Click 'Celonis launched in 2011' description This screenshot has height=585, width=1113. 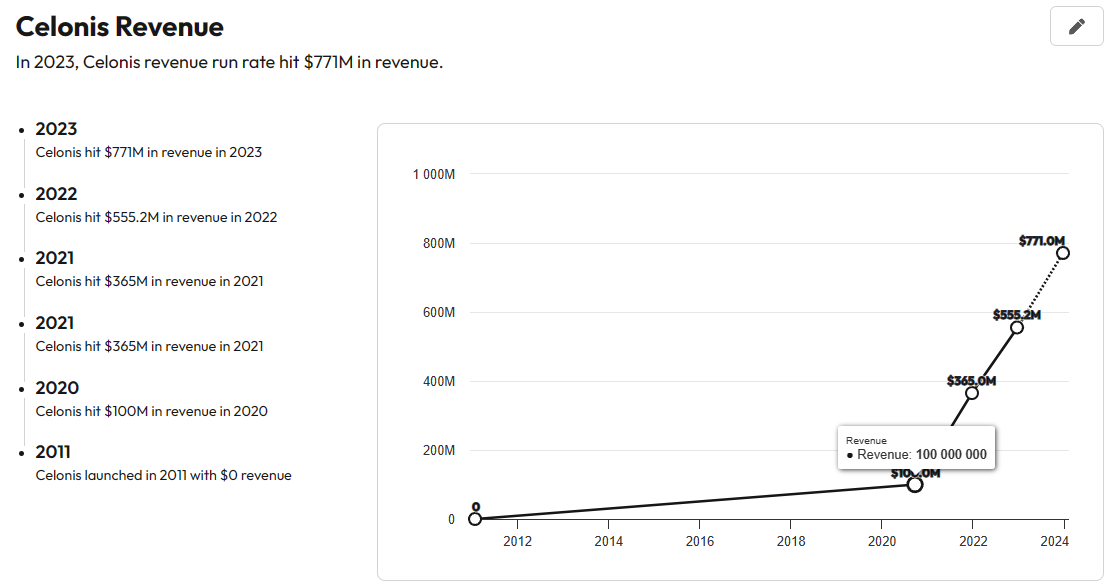[x=163, y=475]
